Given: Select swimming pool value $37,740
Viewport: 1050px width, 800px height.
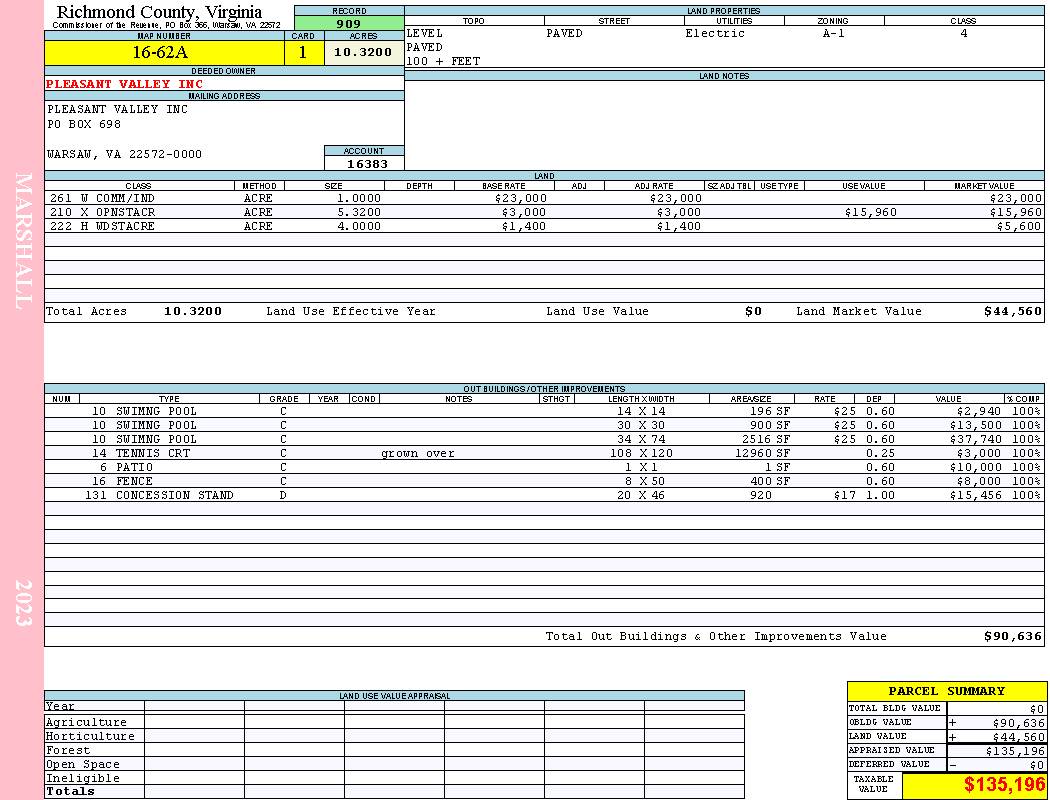Looking at the screenshot, I should point(975,439).
